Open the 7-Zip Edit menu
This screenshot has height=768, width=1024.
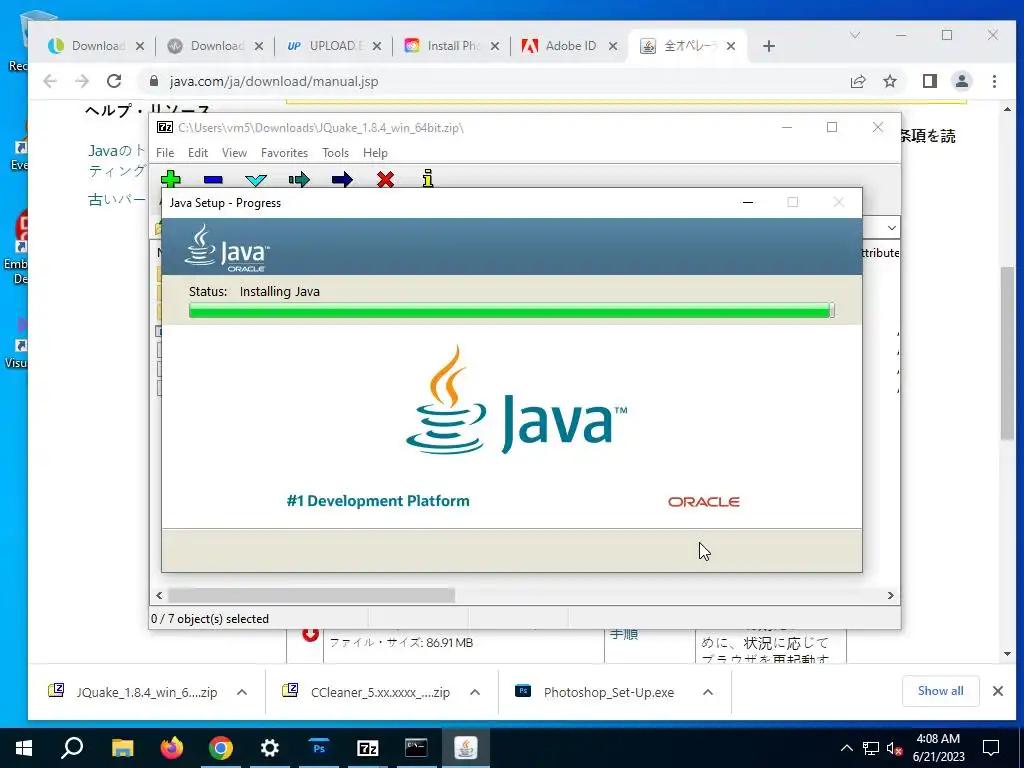point(198,153)
